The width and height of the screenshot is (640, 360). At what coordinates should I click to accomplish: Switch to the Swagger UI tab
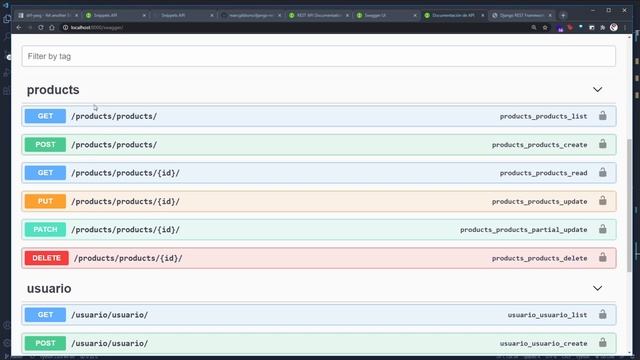click(387, 16)
